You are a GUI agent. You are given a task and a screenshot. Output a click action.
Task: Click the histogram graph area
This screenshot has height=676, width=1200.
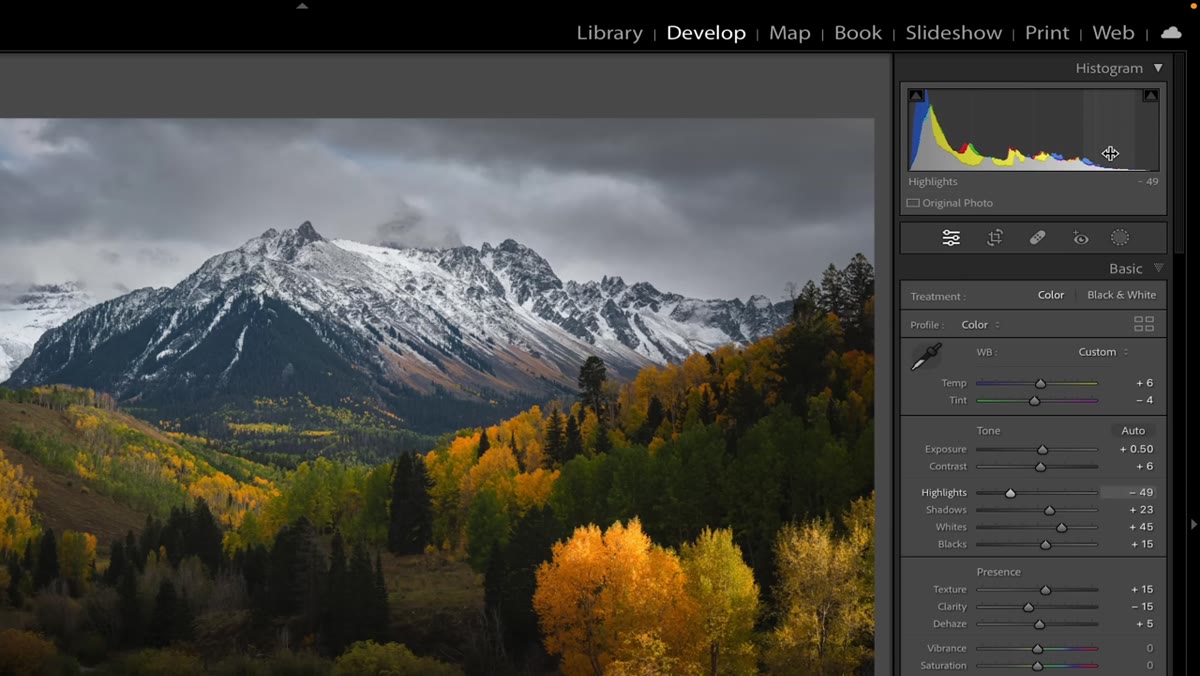[1033, 130]
